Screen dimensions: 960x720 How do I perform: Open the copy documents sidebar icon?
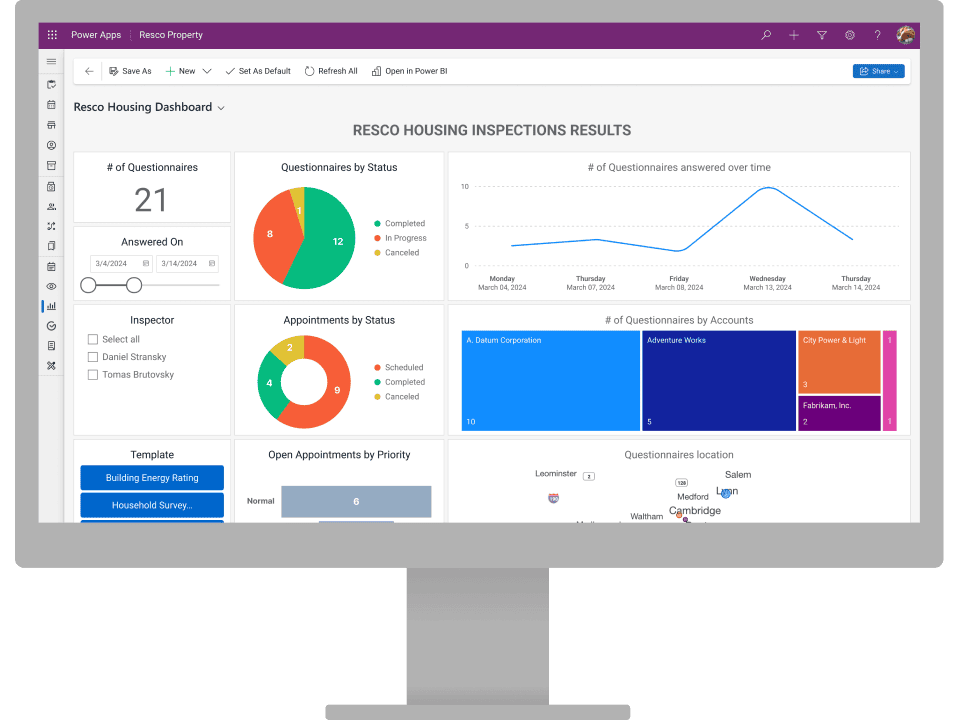click(51, 246)
